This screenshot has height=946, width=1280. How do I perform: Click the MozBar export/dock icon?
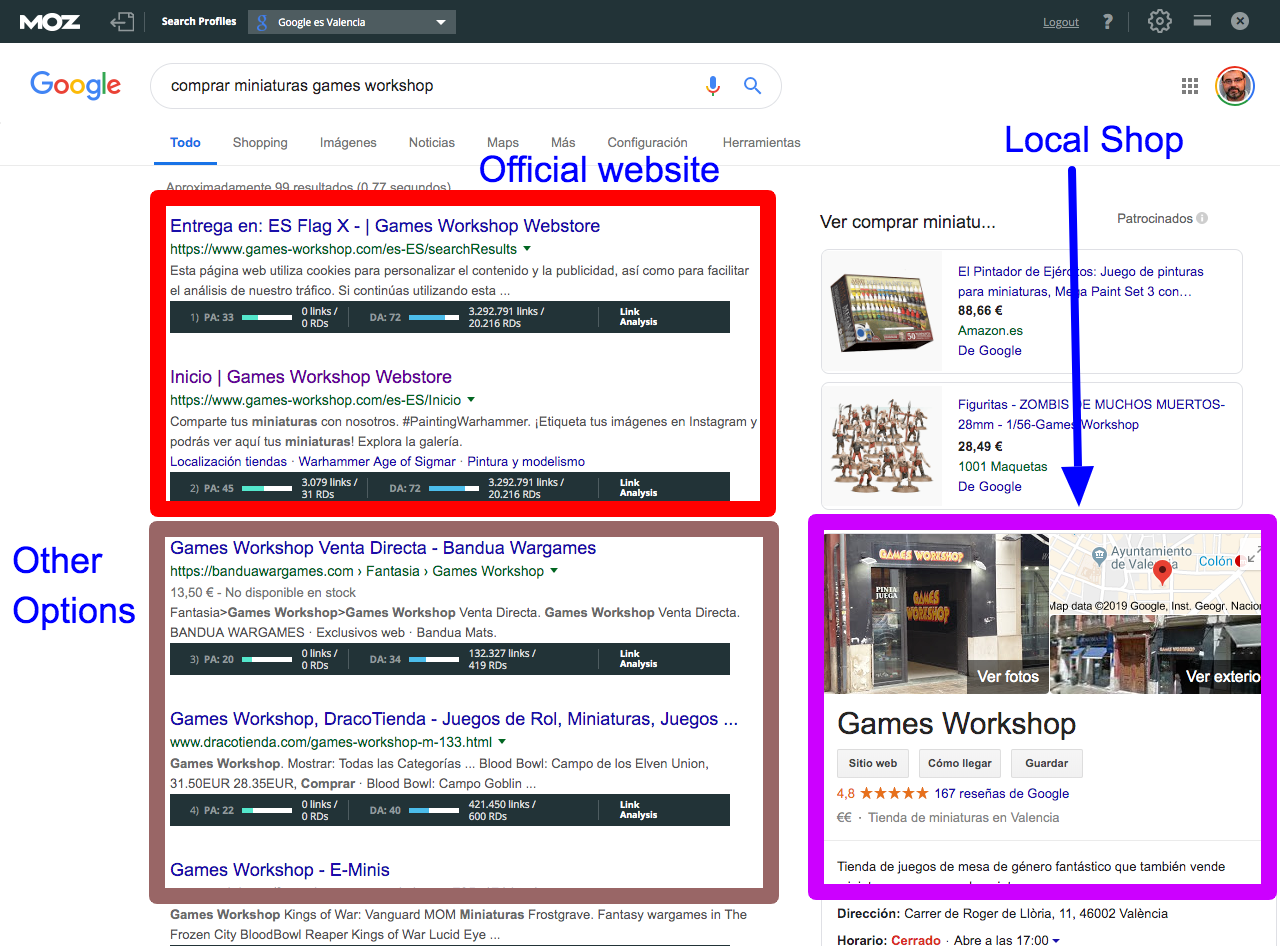(122, 21)
